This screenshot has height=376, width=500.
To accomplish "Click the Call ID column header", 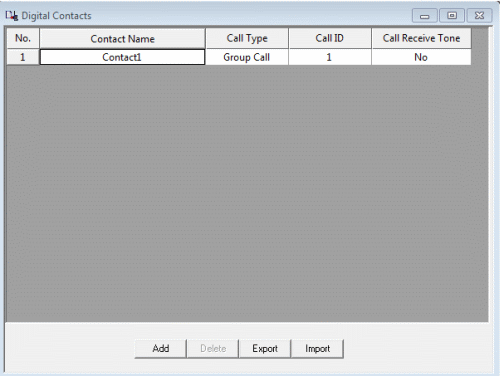I will tap(330, 39).
